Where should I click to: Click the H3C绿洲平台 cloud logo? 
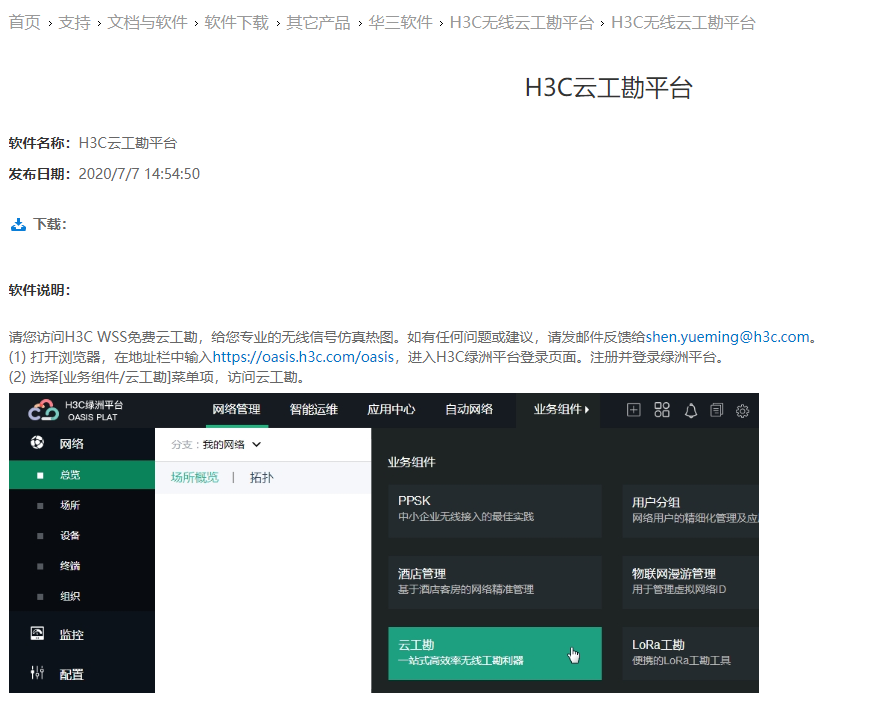click(43, 410)
